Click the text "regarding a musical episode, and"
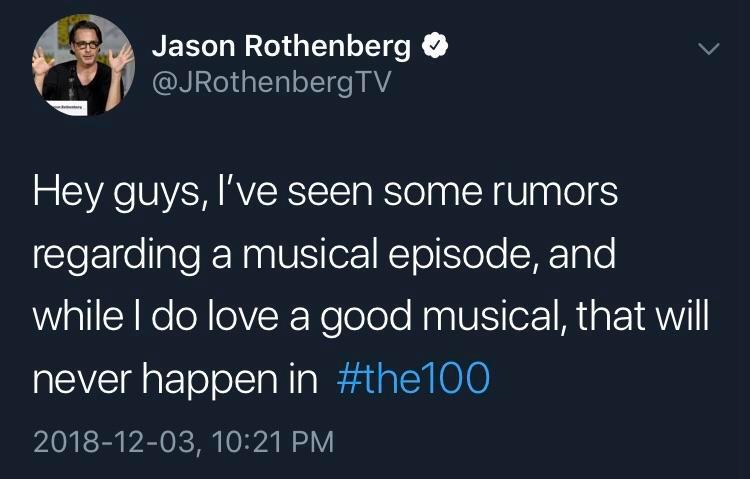This screenshot has height=479, width=750. click(x=323, y=254)
